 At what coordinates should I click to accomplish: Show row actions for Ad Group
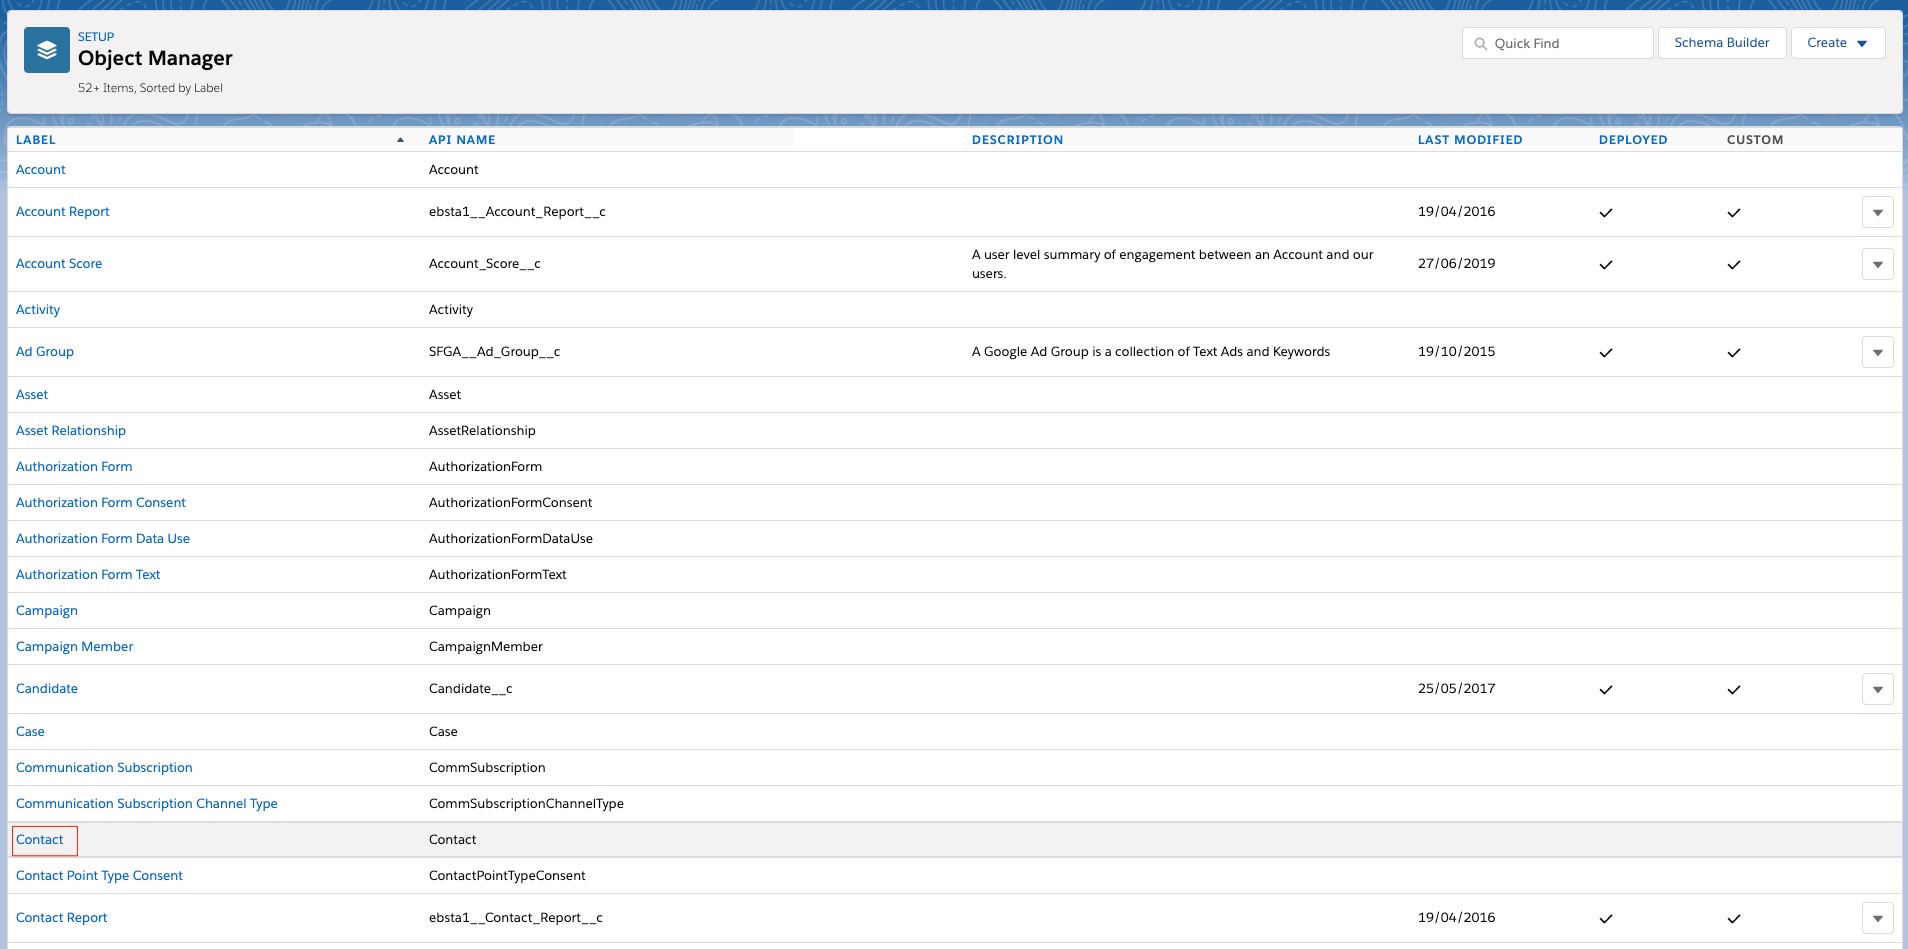1877,353
